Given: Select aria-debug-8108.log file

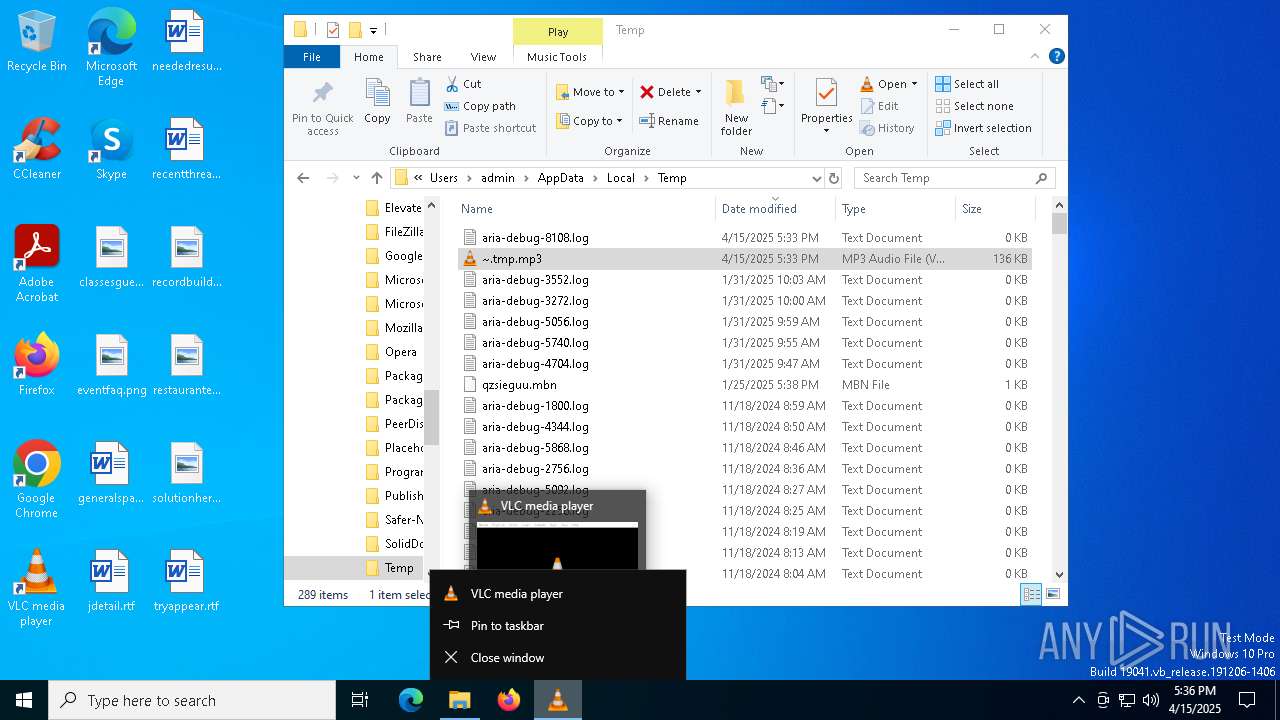Looking at the screenshot, I should pyautogui.click(x=745, y=238).
